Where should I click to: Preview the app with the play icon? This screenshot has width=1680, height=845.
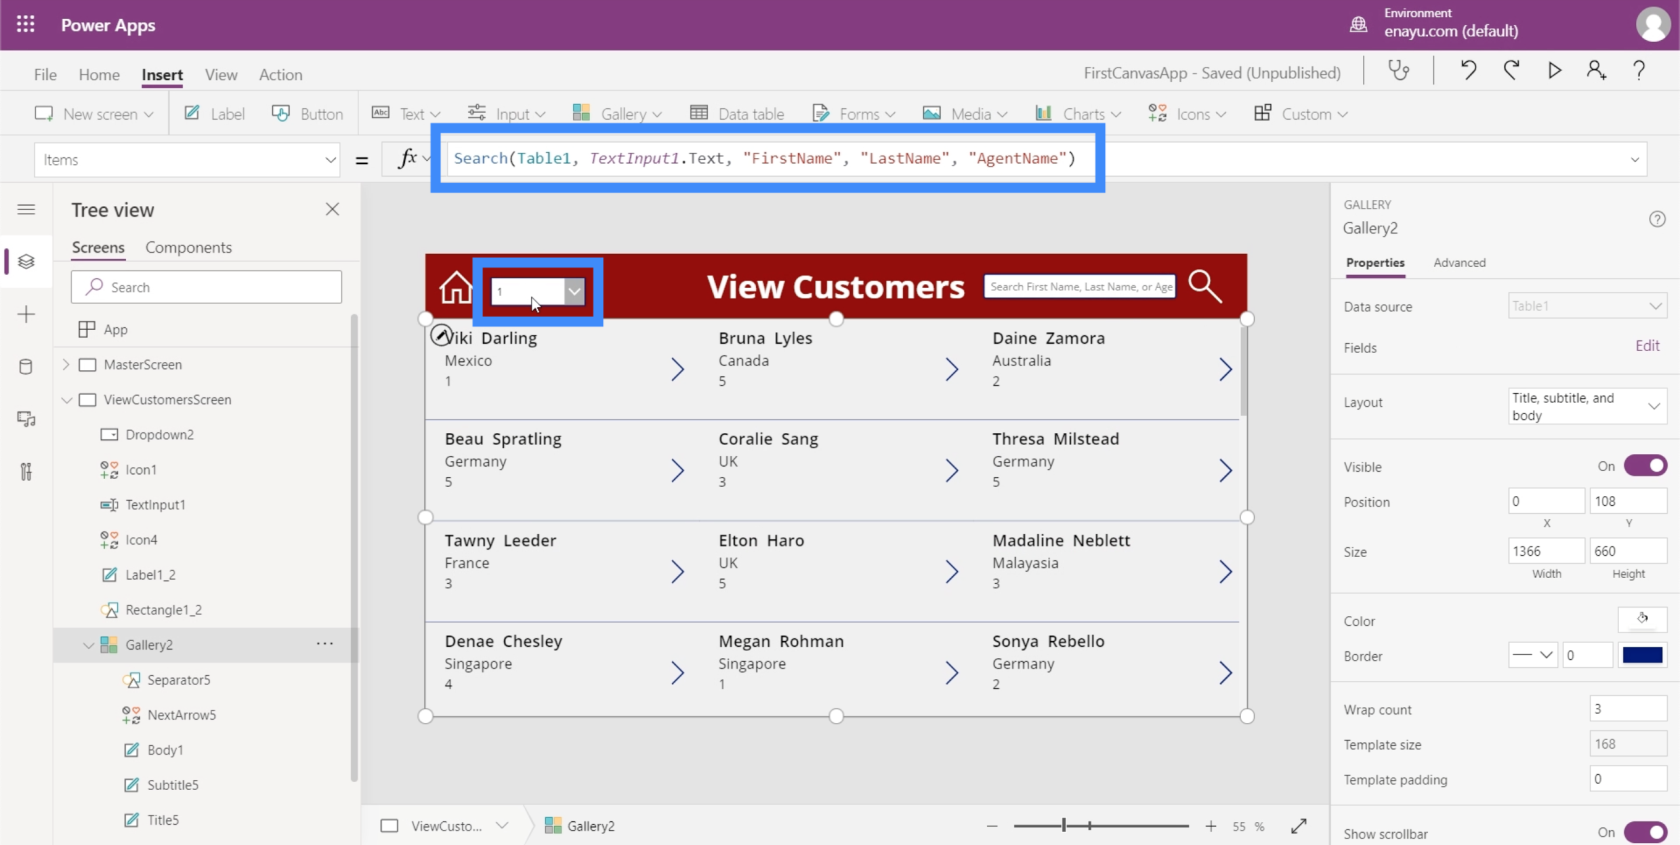click(1554, 70)
